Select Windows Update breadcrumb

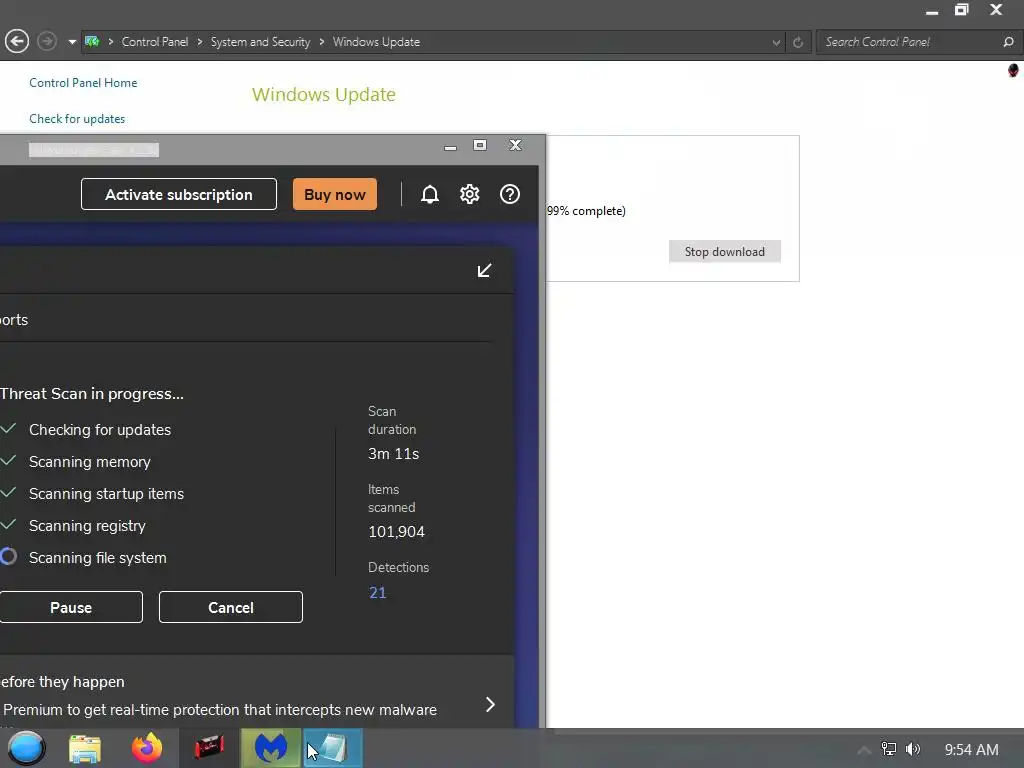pyautogui.click(x=376, y=42)
